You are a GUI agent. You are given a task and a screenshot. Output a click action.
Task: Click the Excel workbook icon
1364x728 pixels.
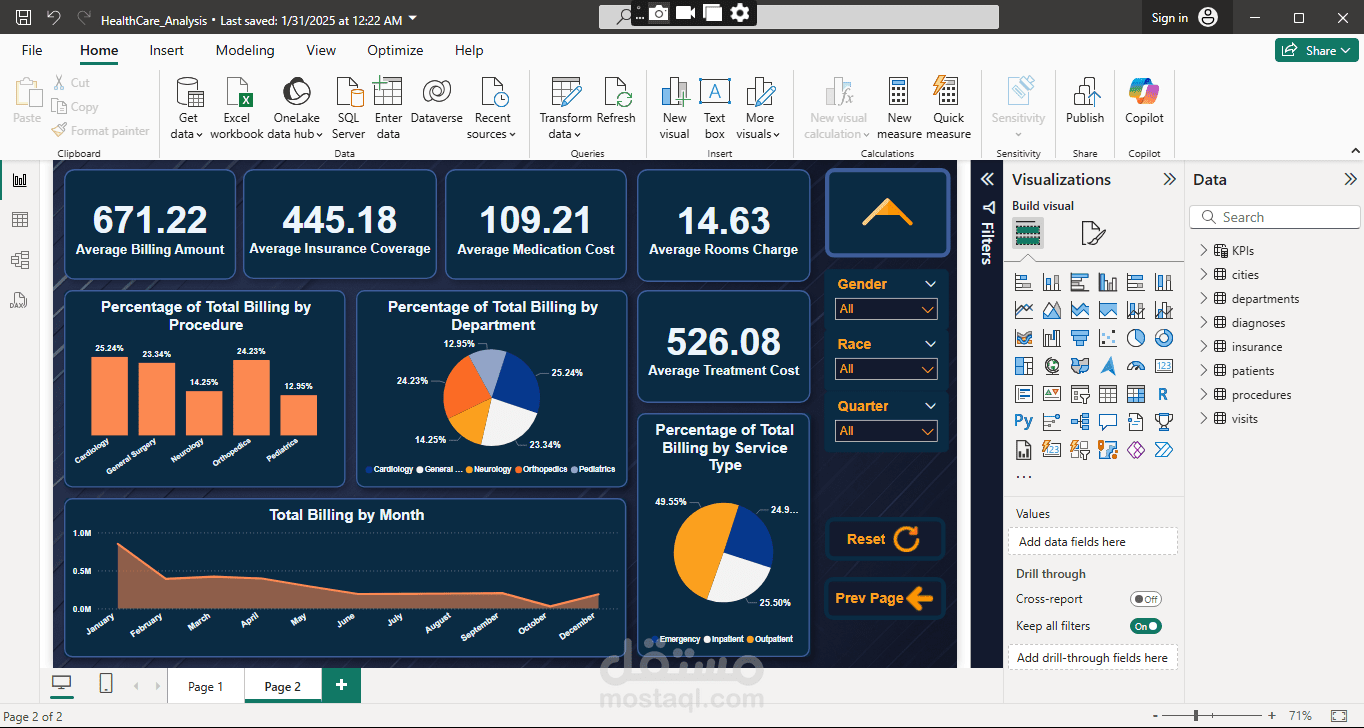tap(237, 93)
